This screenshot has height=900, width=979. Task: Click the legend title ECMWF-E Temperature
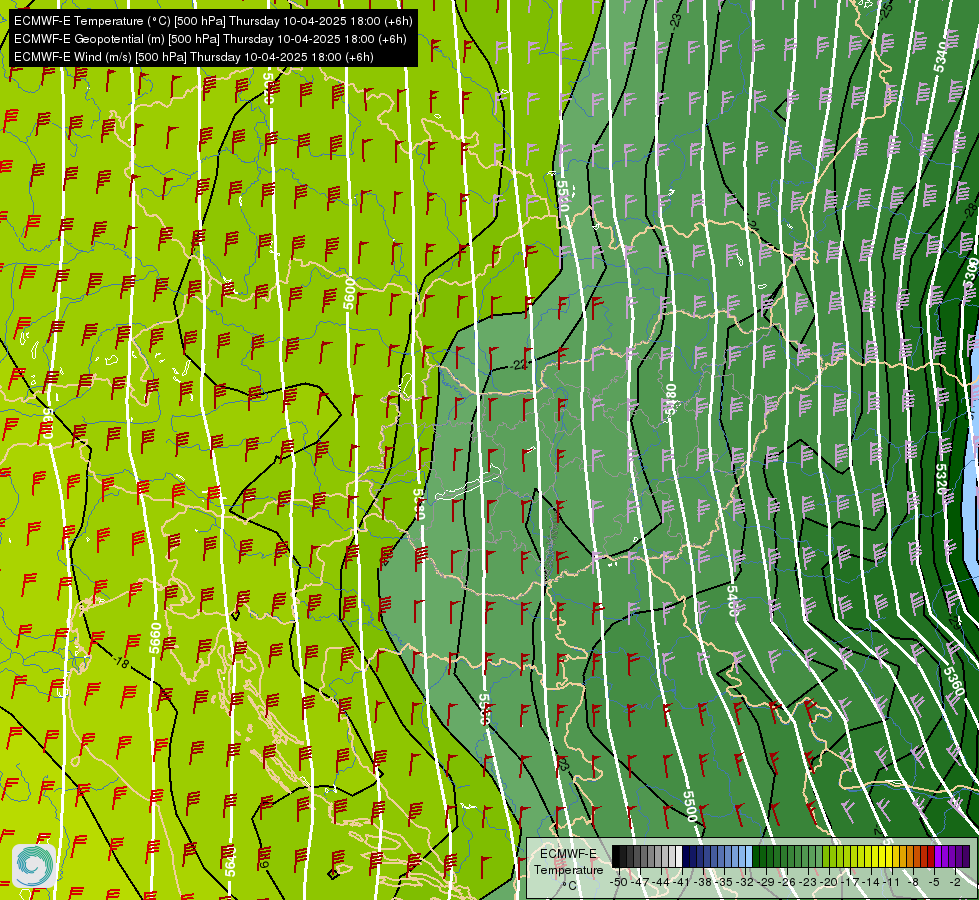569,862
